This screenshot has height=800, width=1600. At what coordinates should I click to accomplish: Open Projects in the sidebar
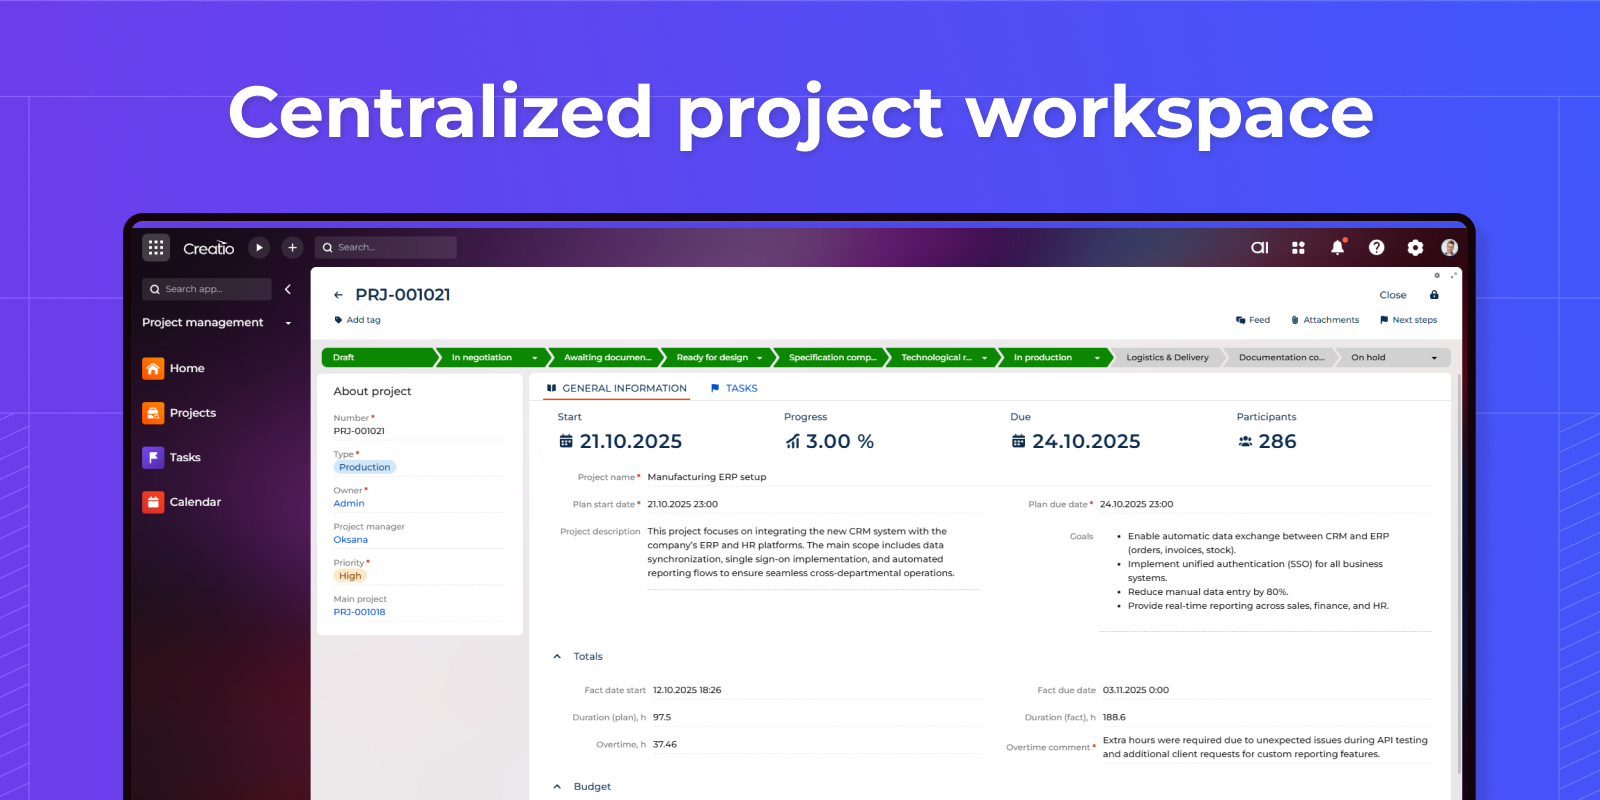tap(192, 413)
